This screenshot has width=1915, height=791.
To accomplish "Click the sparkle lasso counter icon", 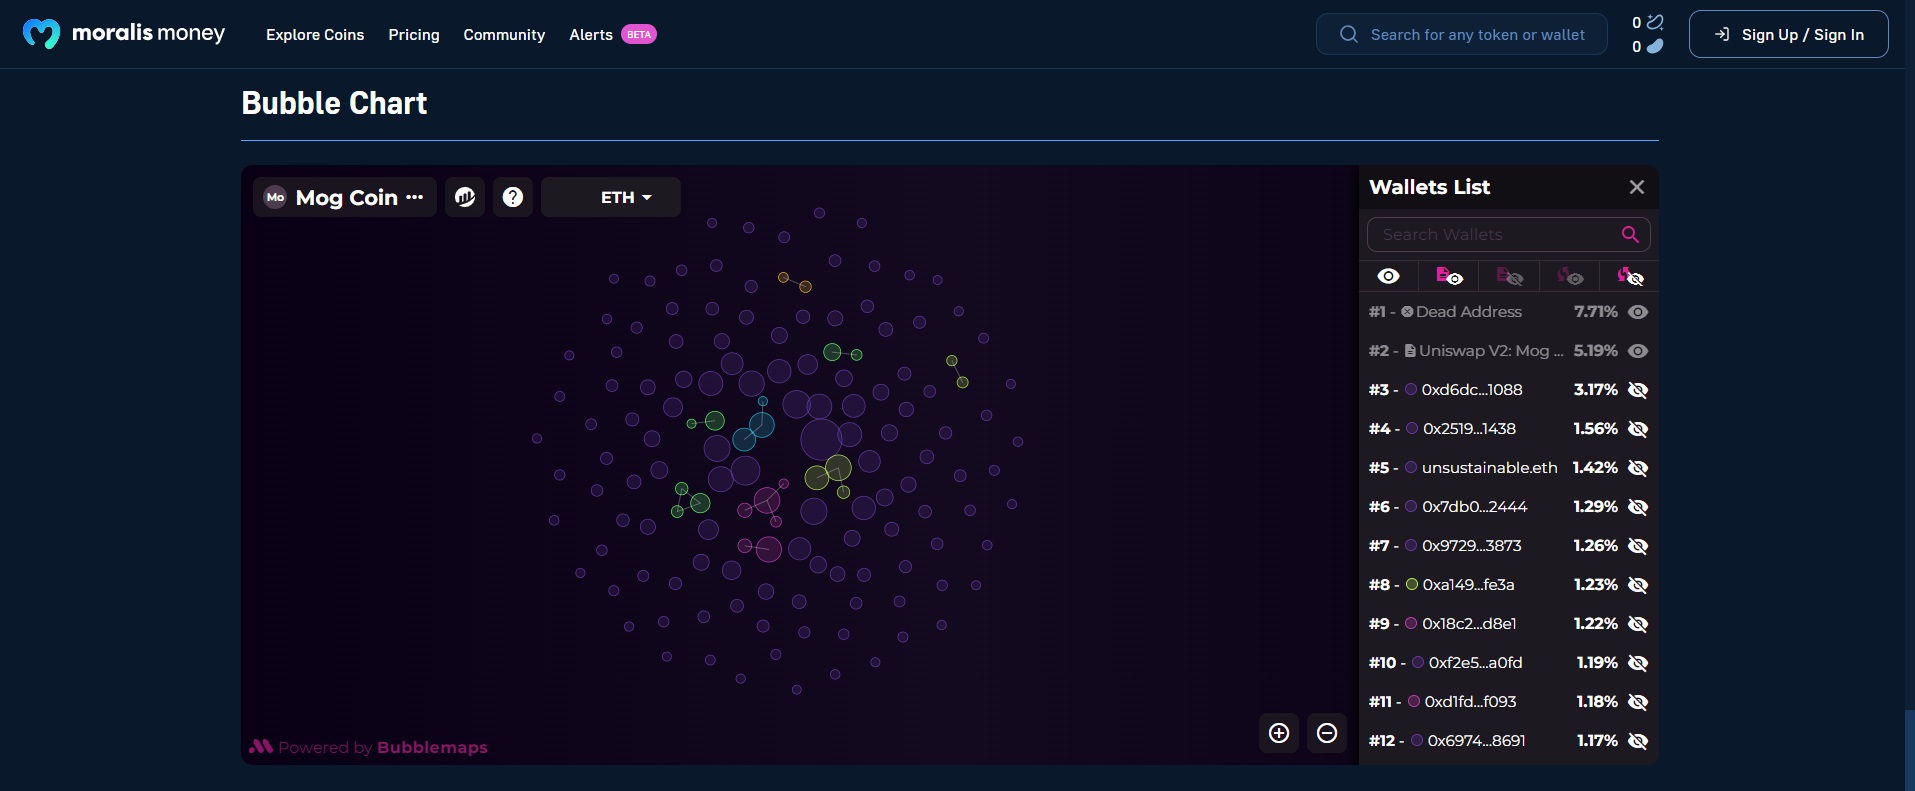I will [x=1655, y=22].
